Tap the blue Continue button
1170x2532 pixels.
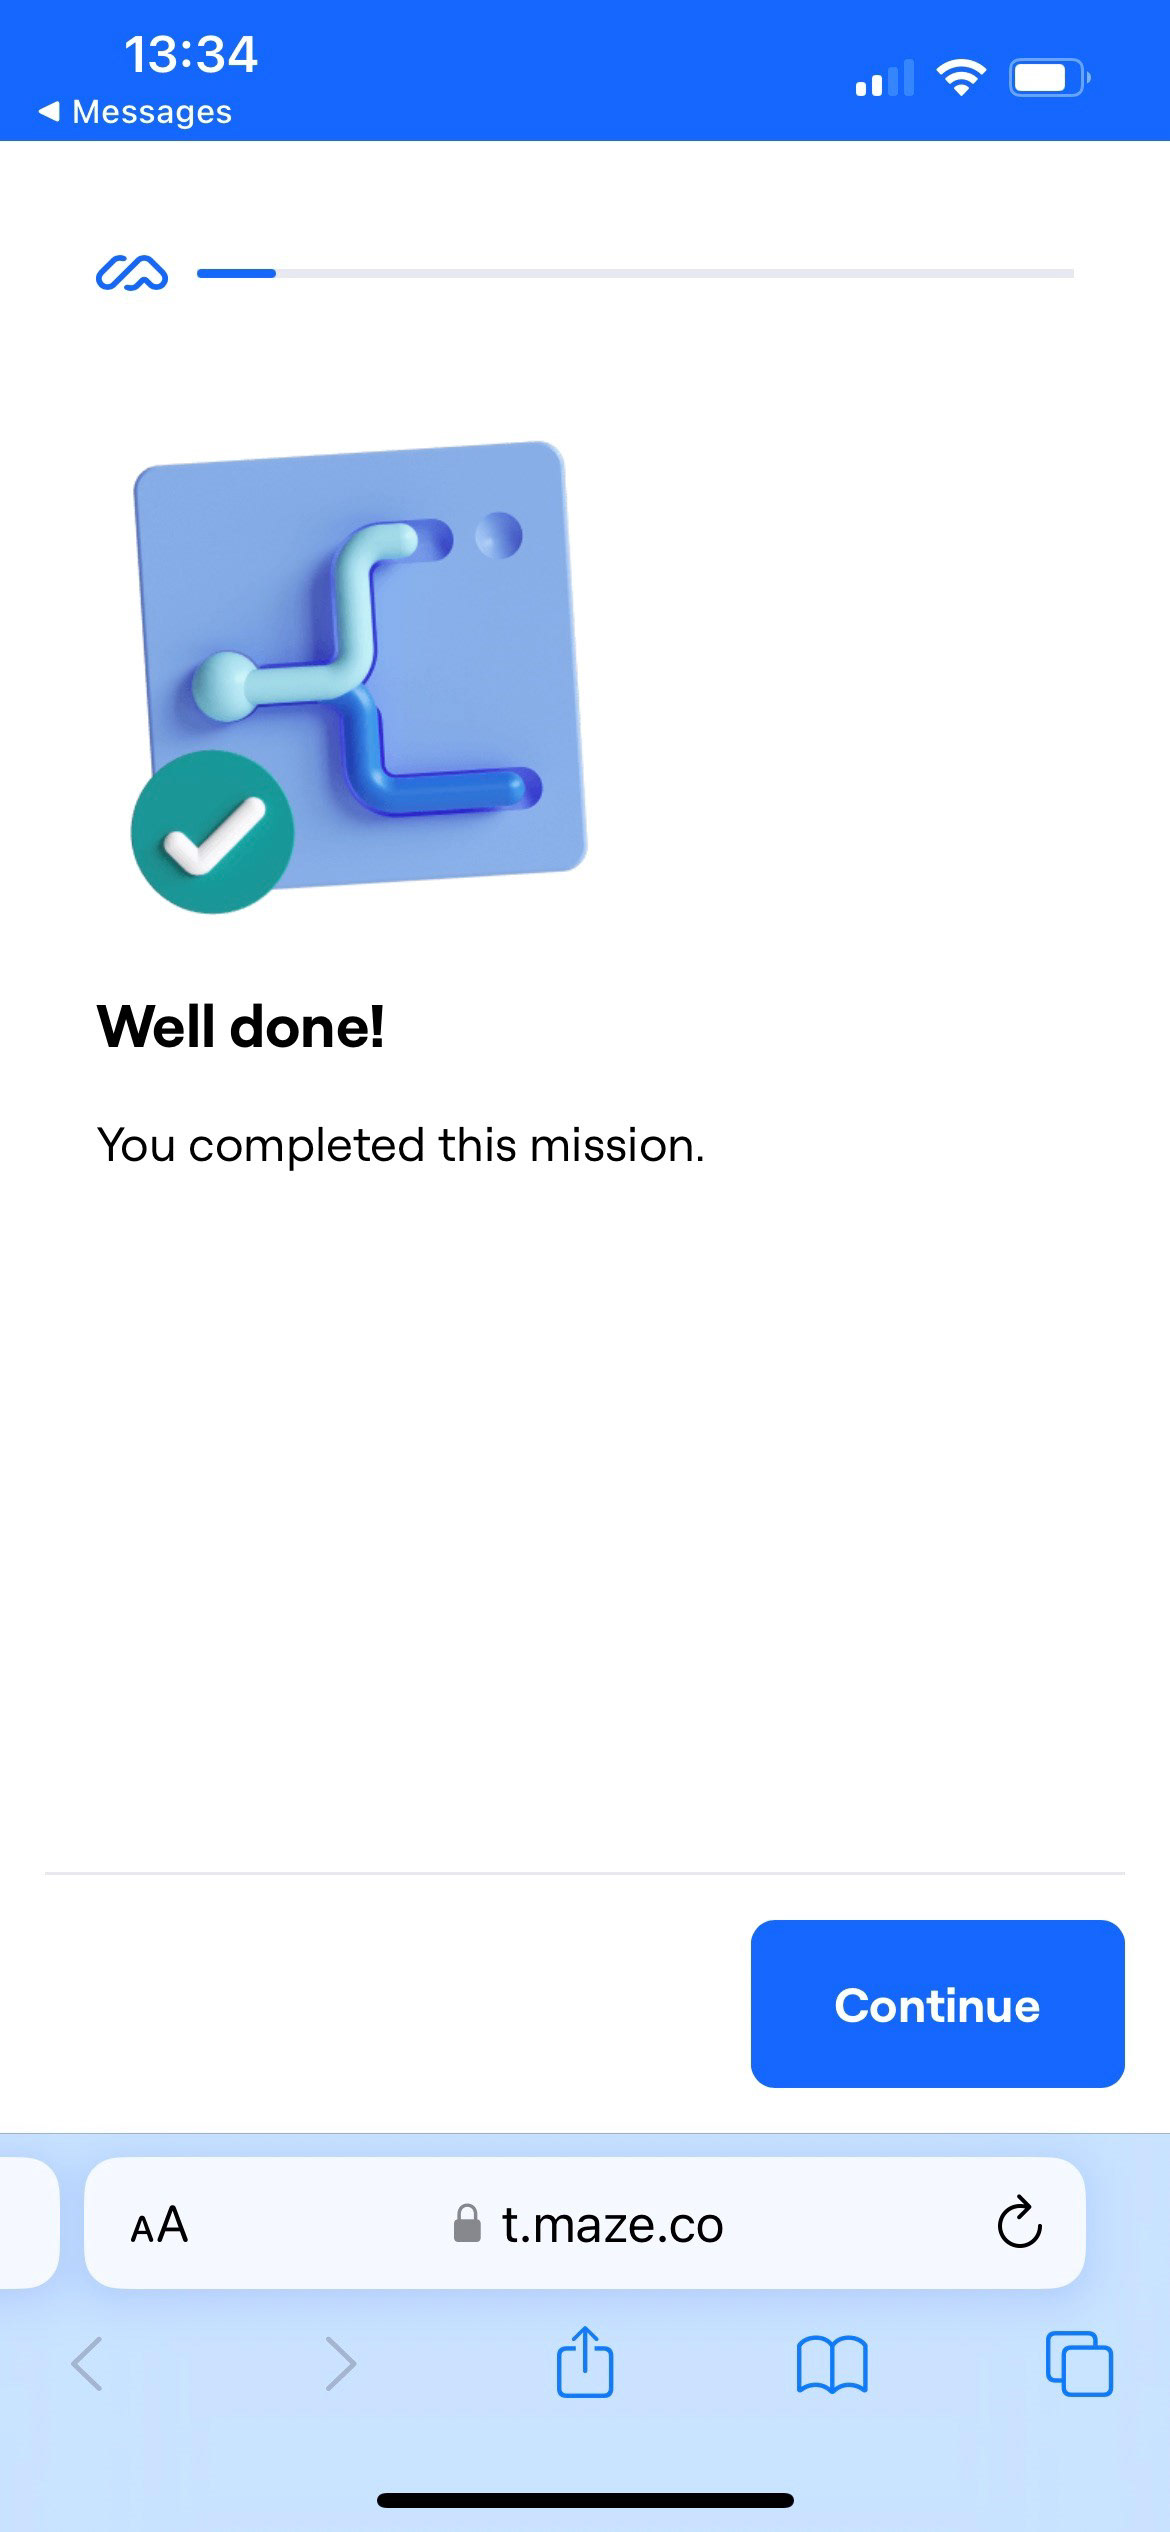pyautogui.click(x=937, y=2003)
